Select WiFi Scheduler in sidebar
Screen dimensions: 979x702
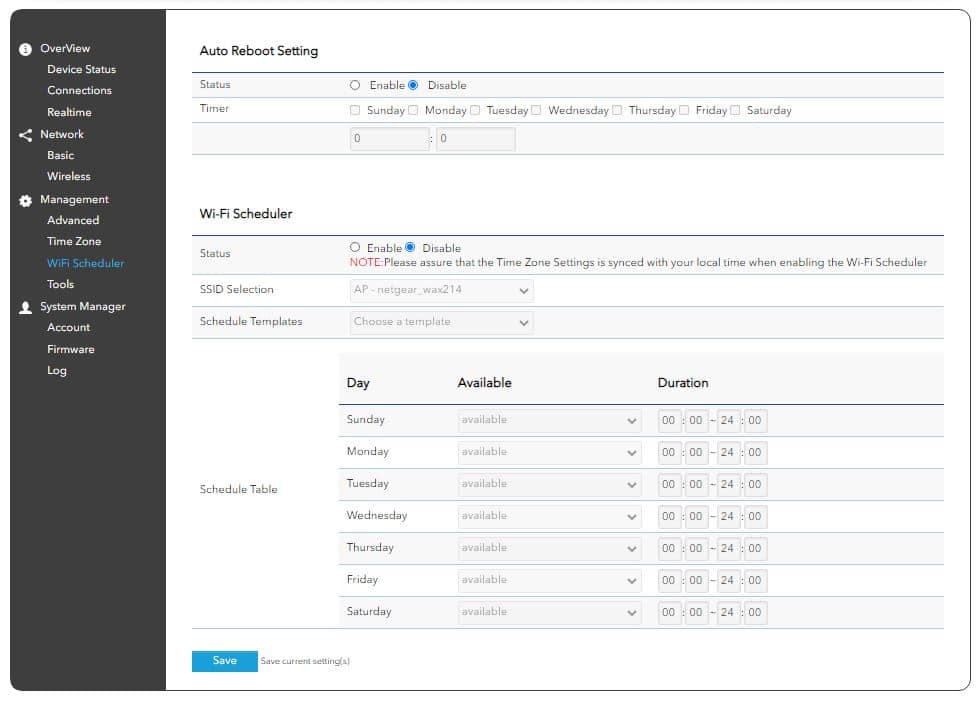coord(86,264)
